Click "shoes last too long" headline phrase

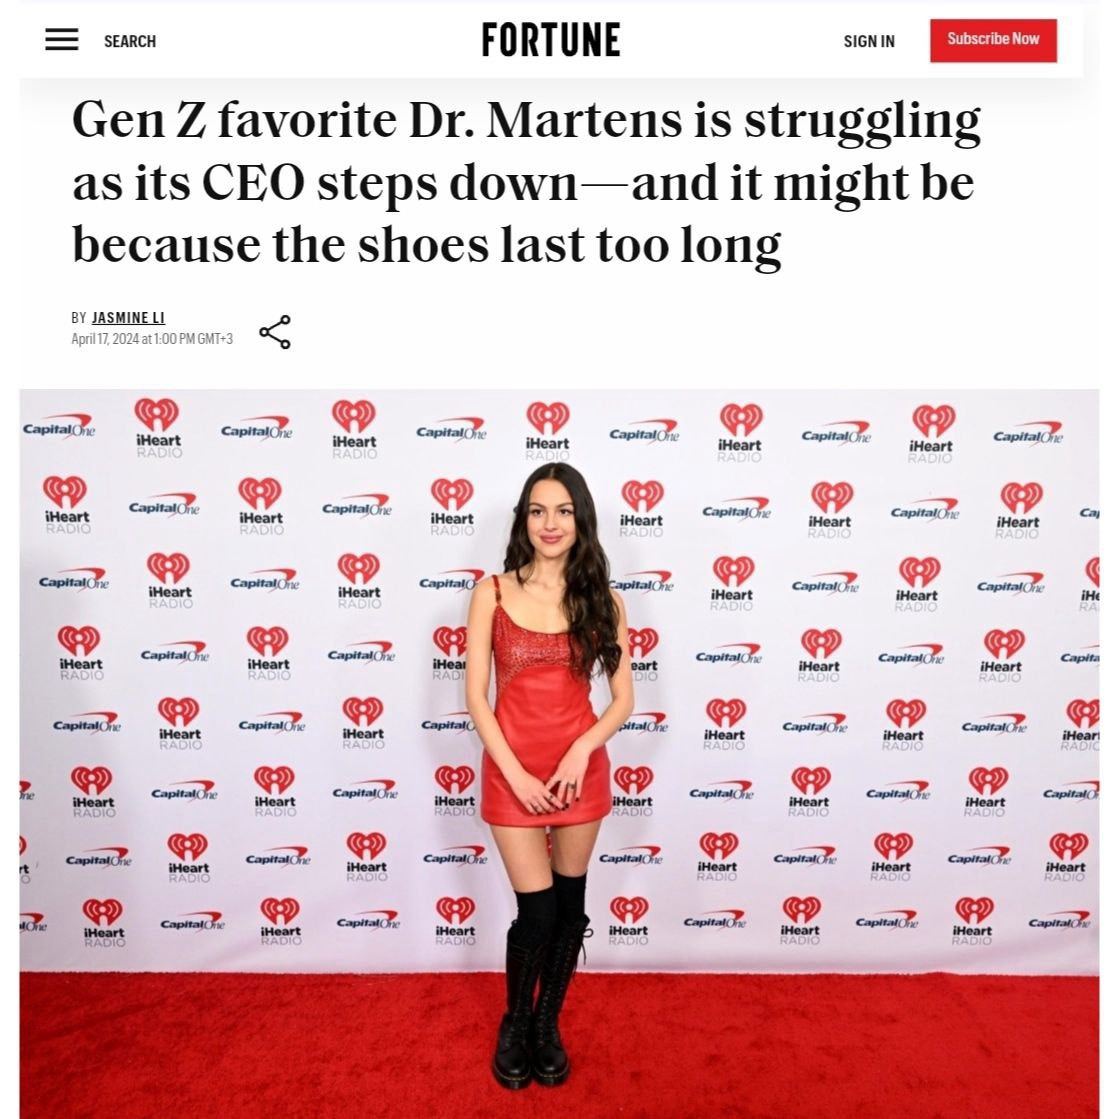click(569, 245)
